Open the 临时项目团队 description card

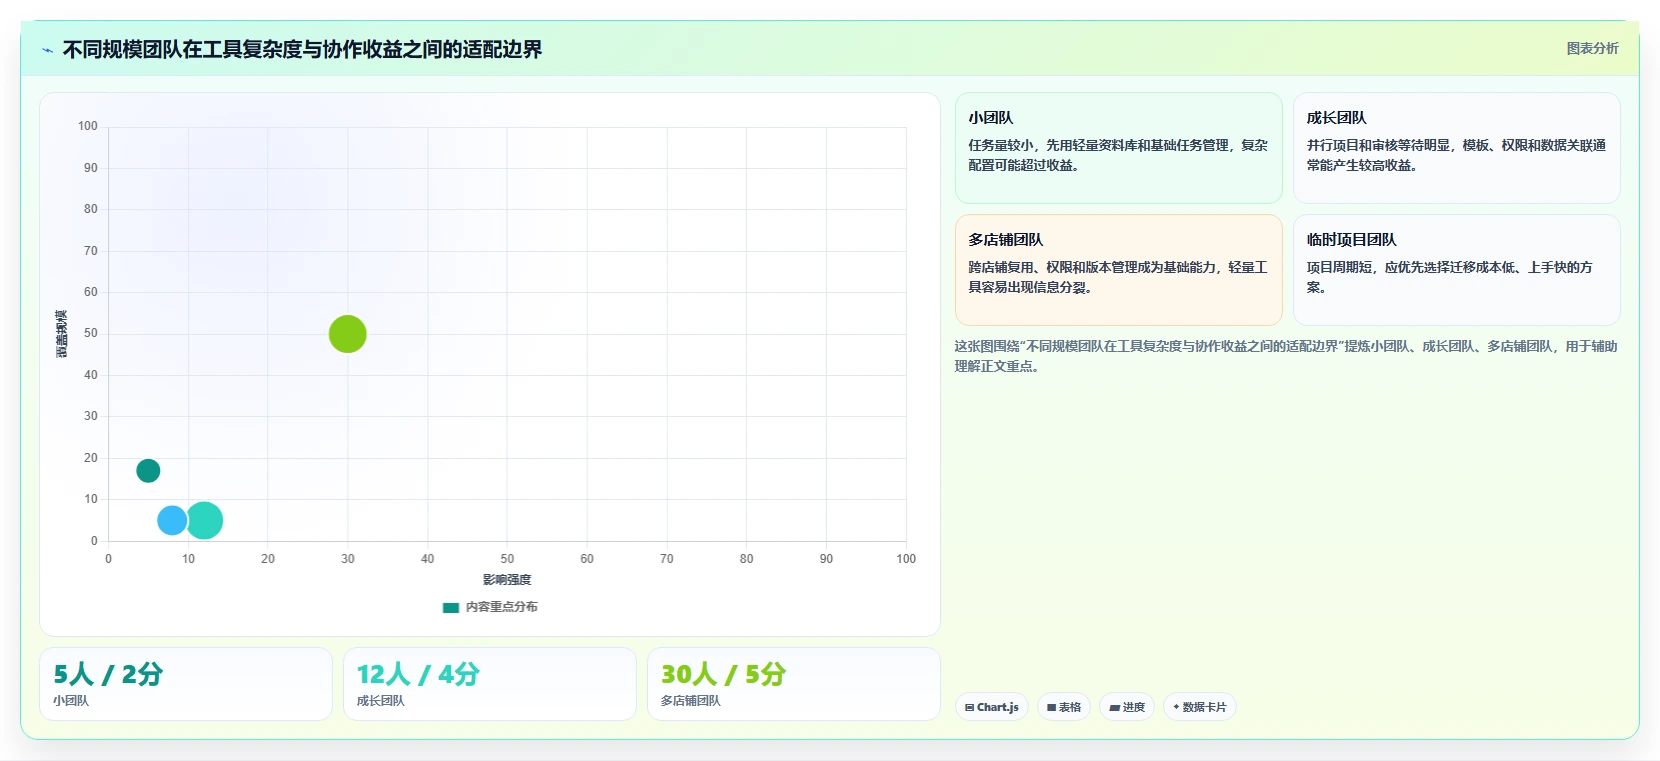click(1456, 270)
